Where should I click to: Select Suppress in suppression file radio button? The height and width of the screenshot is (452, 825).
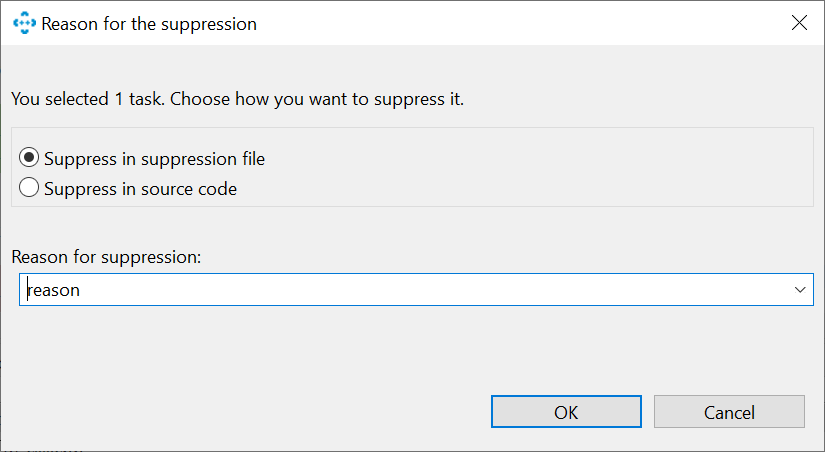[x=29, y=158]
